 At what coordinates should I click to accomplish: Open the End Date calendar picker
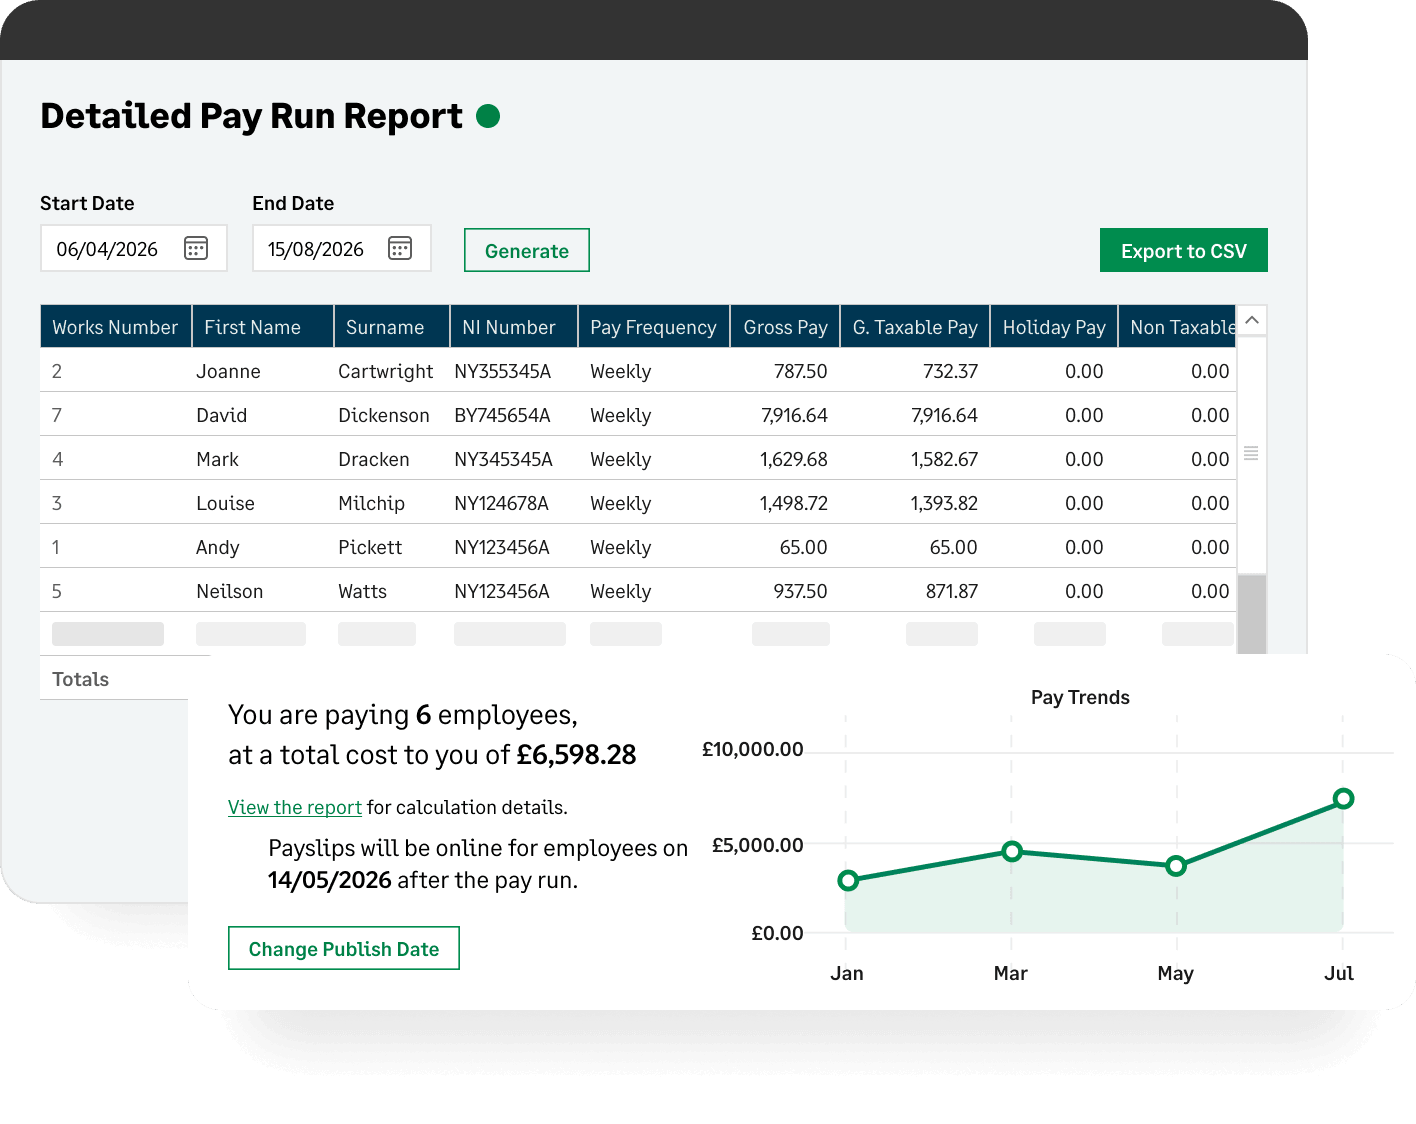click(400, 248)
